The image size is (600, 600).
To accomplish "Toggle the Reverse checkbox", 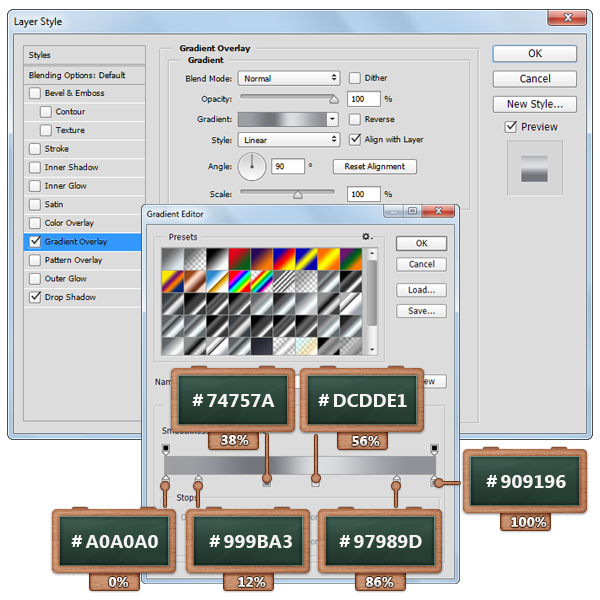I will point(355,119).
